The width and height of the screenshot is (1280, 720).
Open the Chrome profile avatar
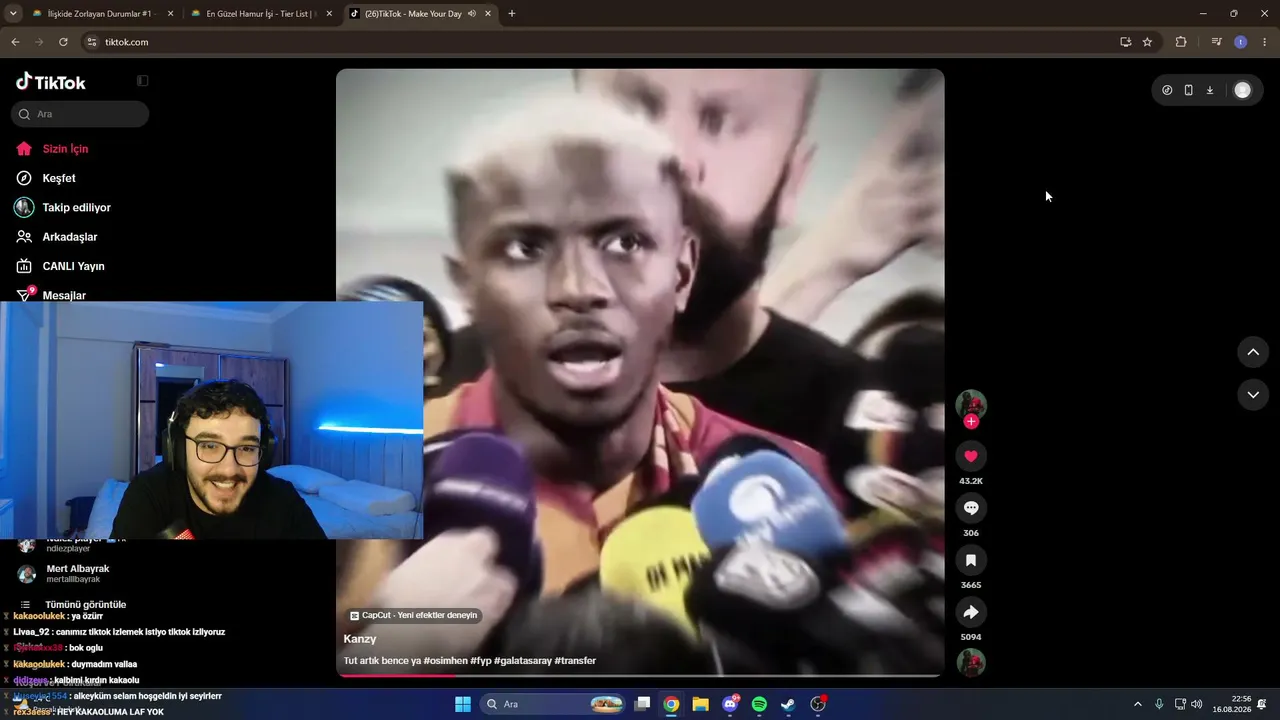tap(1240, 42)
